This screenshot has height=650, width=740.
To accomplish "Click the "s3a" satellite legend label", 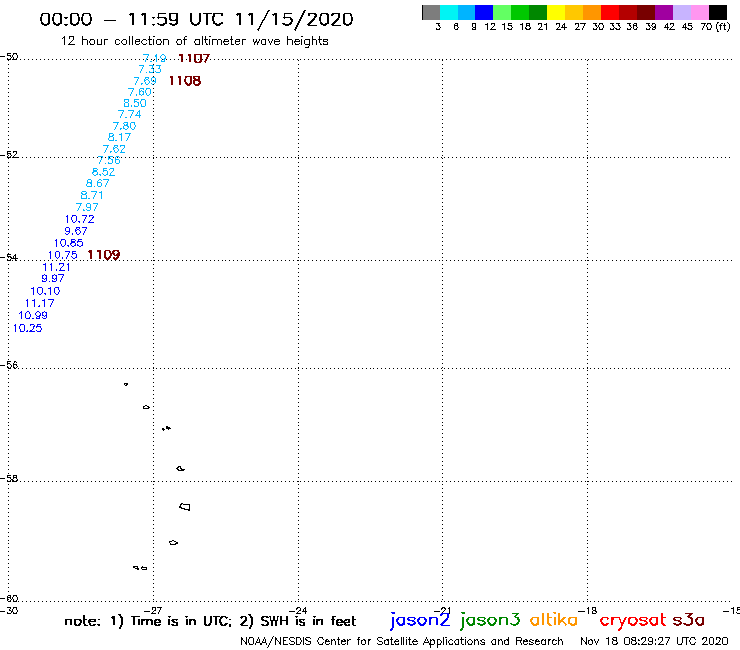I will coord(689,620).
